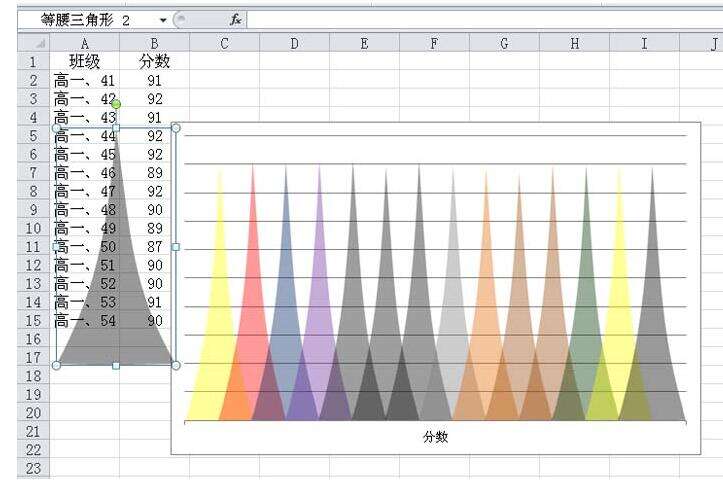723x489 pixels.
Task: Select row header 20
Action: (34, 413)
